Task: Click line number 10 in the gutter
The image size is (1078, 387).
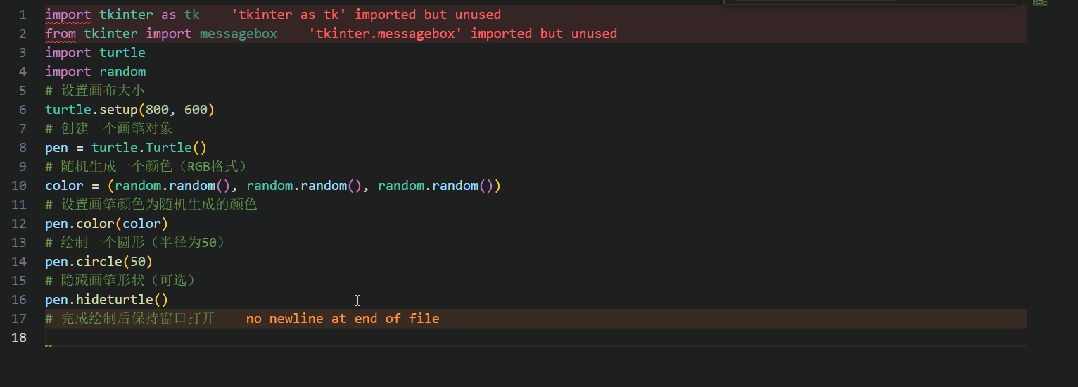Action: (x=19, y=186)
